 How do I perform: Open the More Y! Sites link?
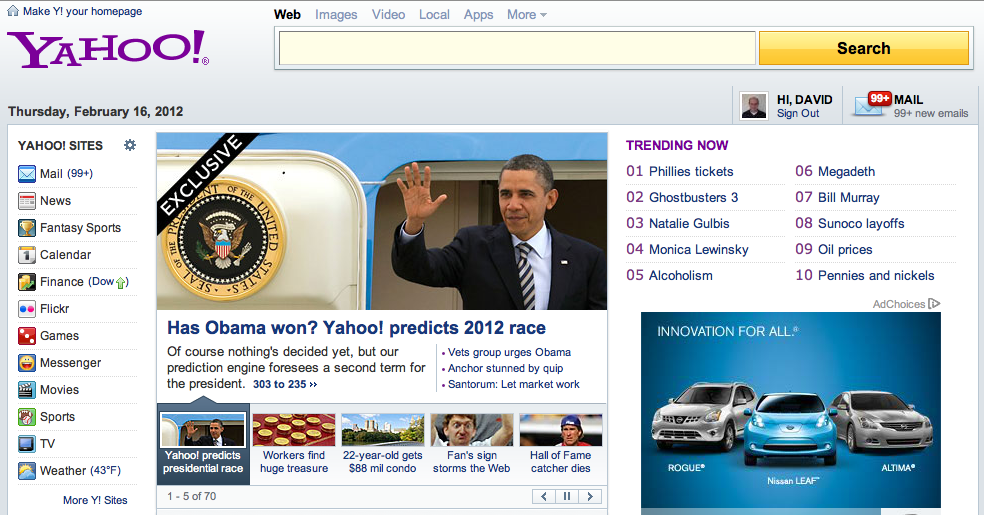click(95, 500)
